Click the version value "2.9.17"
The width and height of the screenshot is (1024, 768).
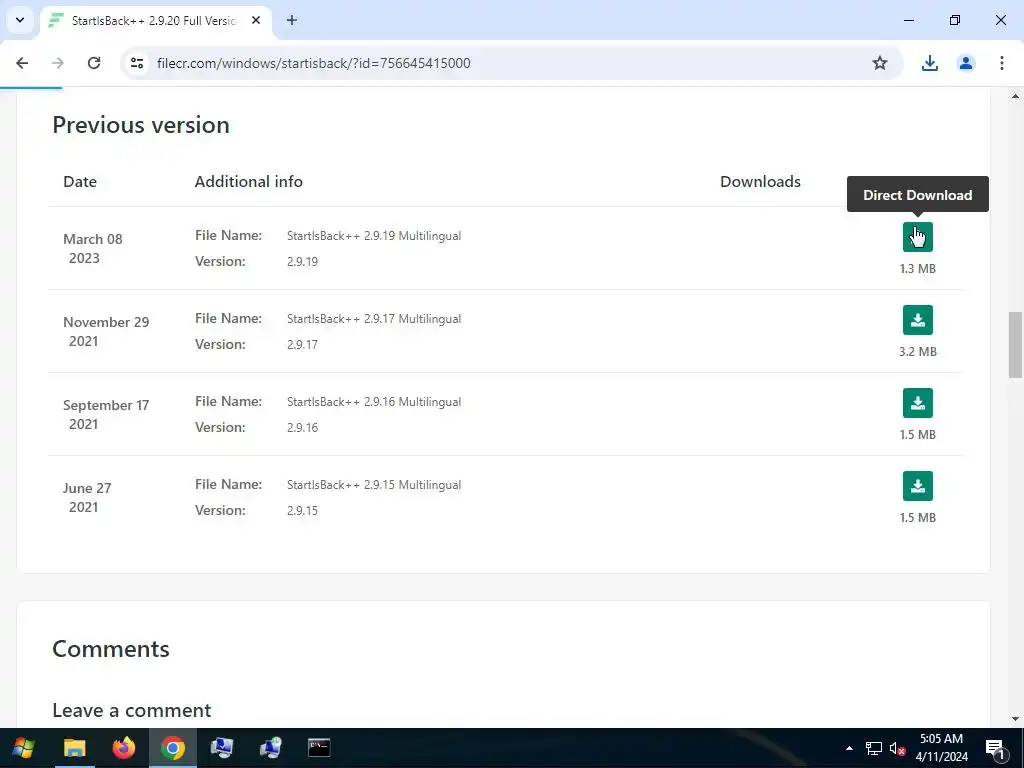[302, 344]
